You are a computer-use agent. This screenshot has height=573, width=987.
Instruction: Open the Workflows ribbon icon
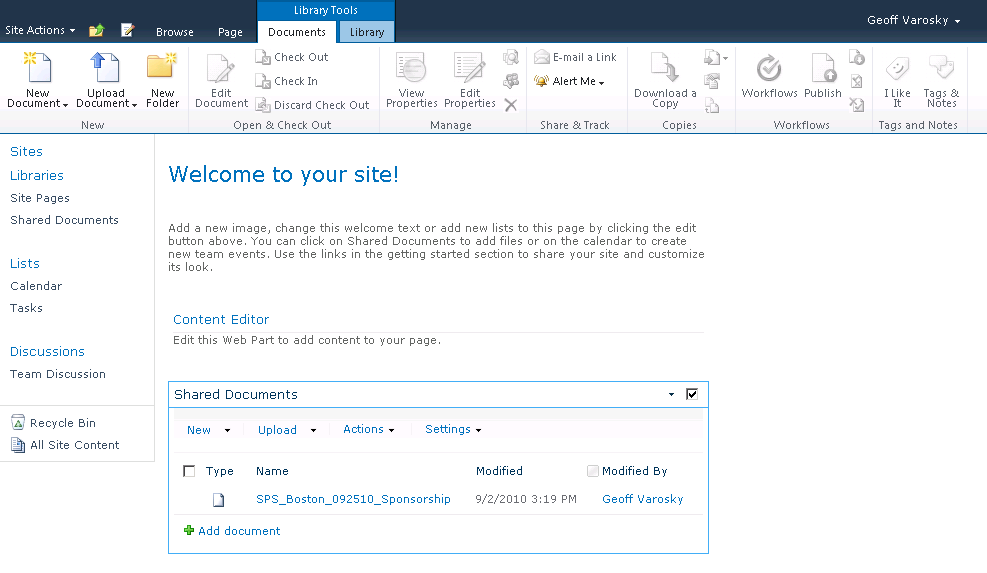(x=769, y=68)
